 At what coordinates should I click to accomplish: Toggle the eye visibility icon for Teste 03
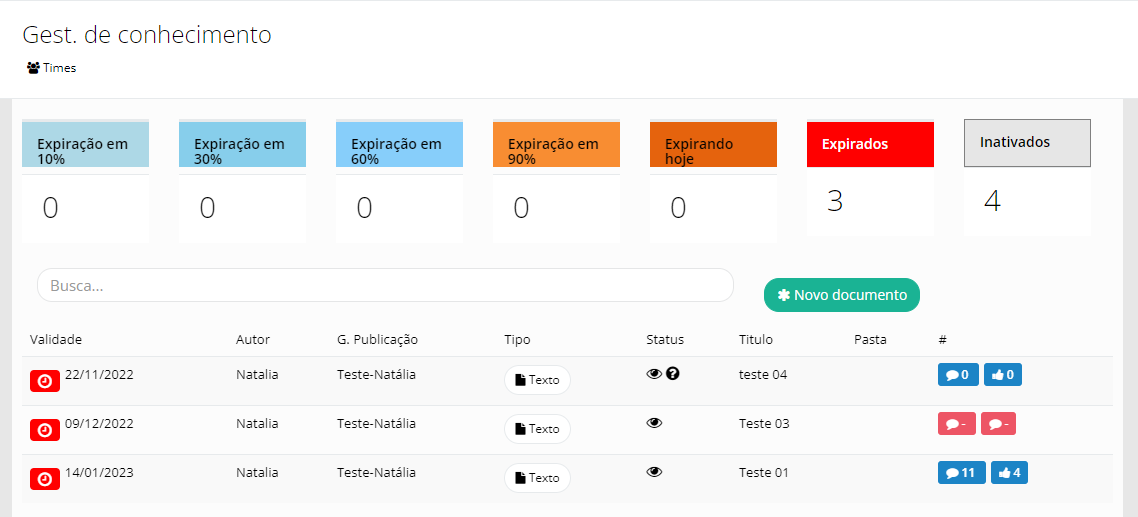(x=654, y=423)
